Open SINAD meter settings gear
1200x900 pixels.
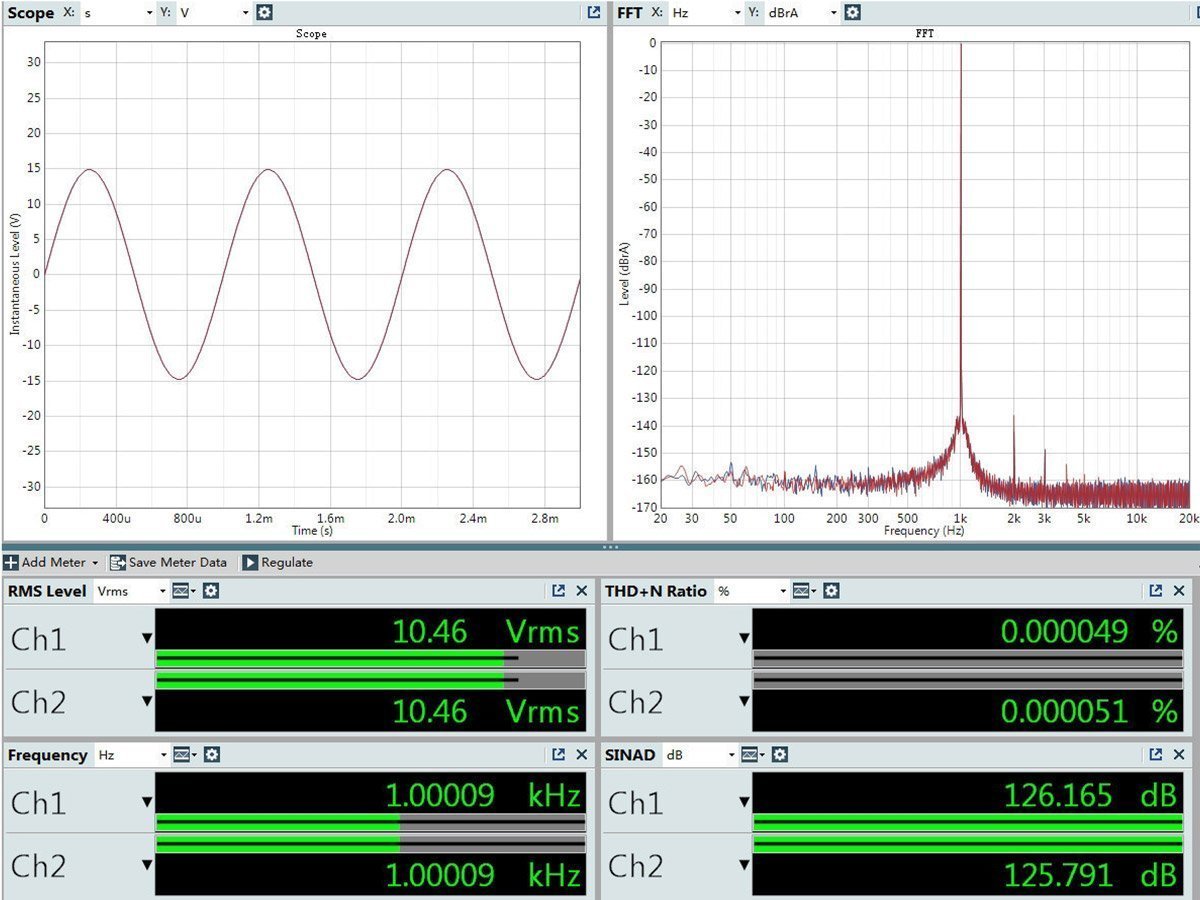[x=780, y=755]
